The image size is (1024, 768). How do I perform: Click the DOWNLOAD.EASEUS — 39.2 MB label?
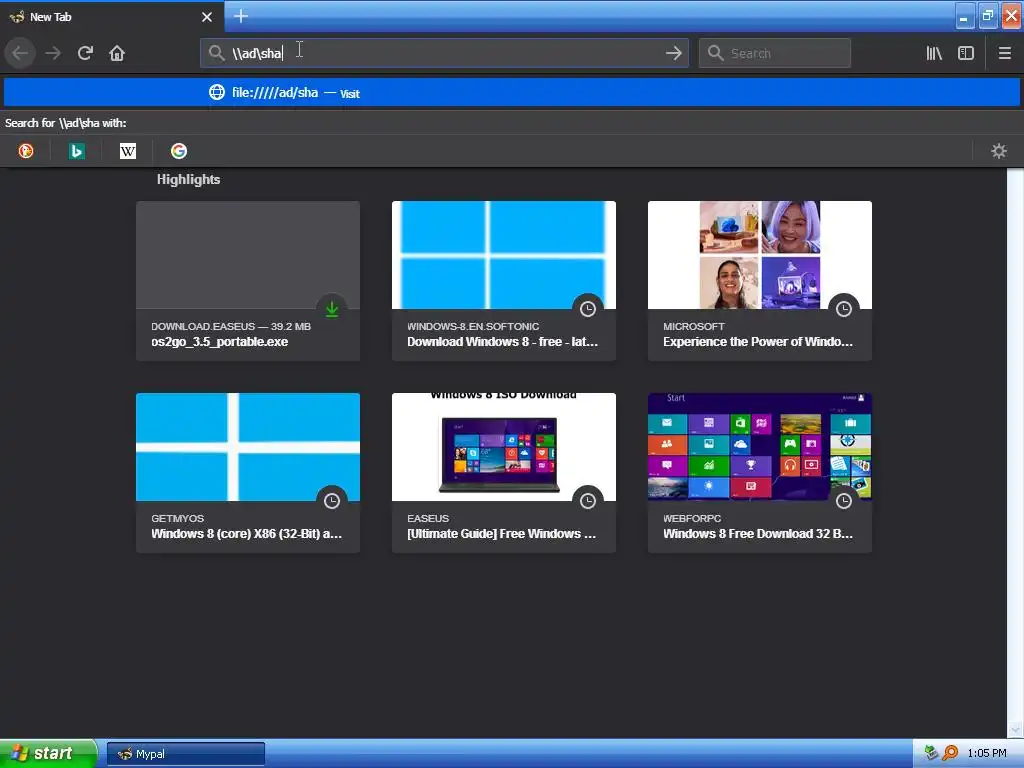231,327
